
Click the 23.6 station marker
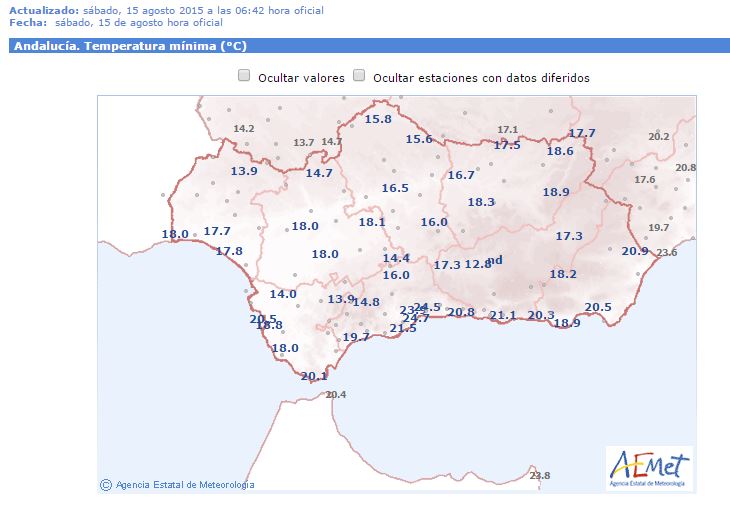click(x=666, y=253)
